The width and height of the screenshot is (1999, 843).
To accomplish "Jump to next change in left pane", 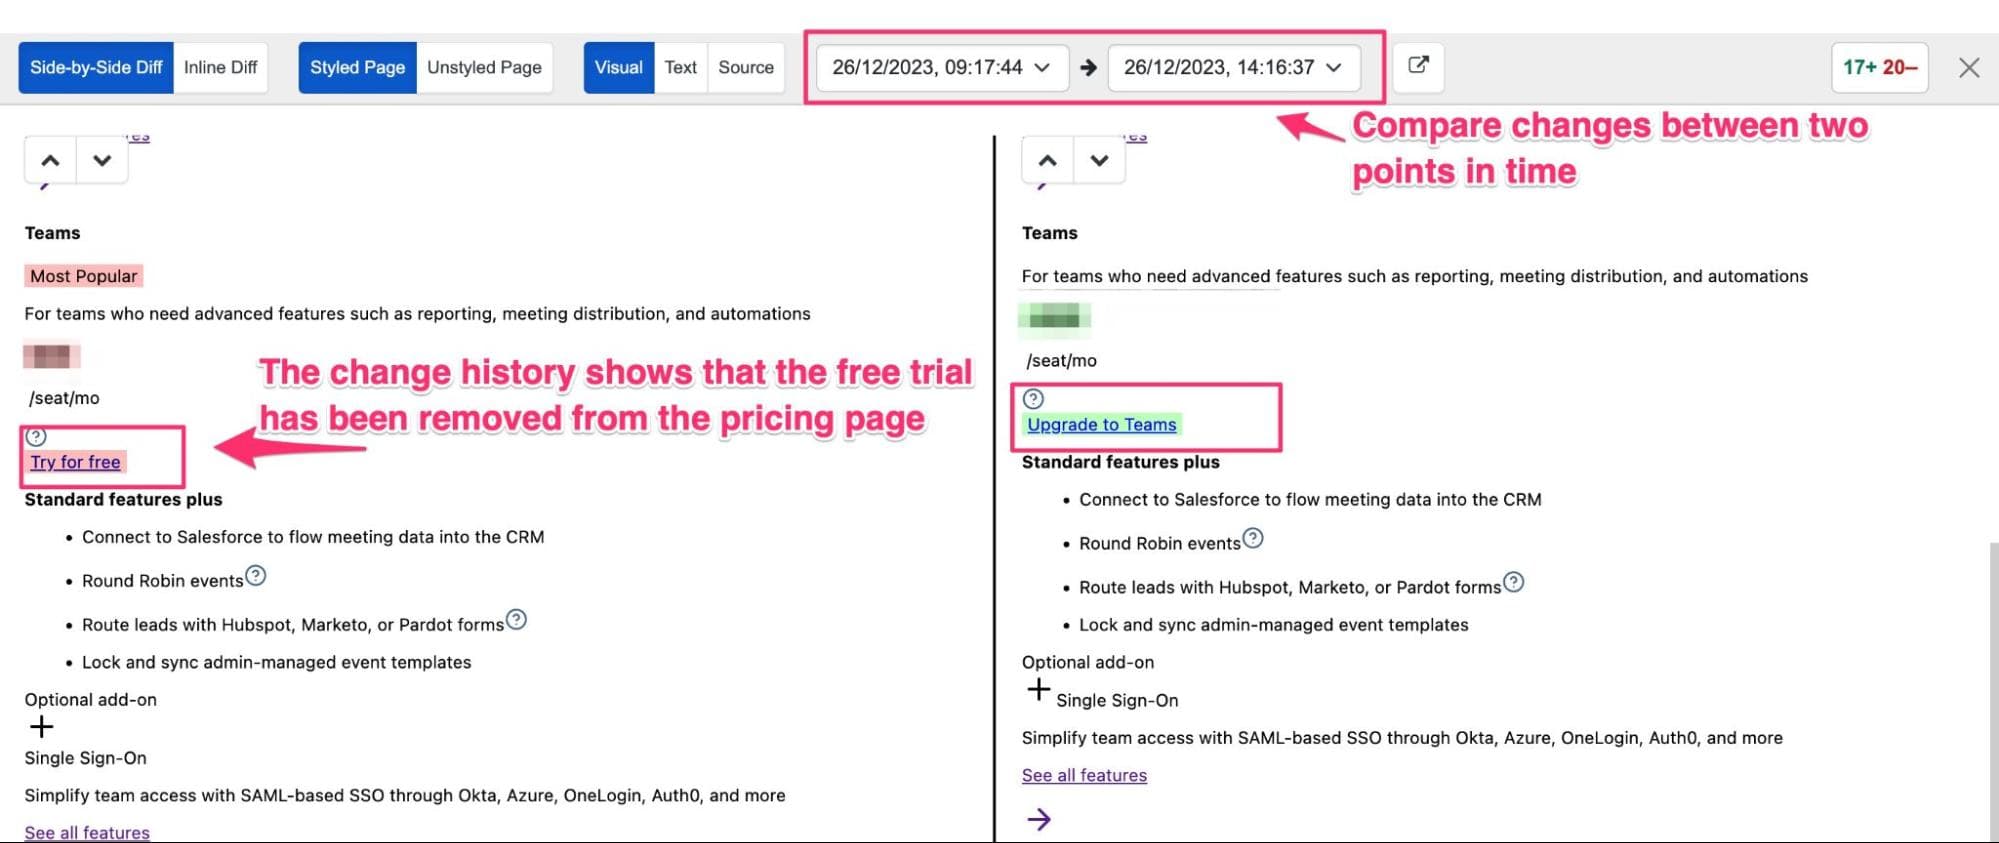I will click(x=102, y=160).
